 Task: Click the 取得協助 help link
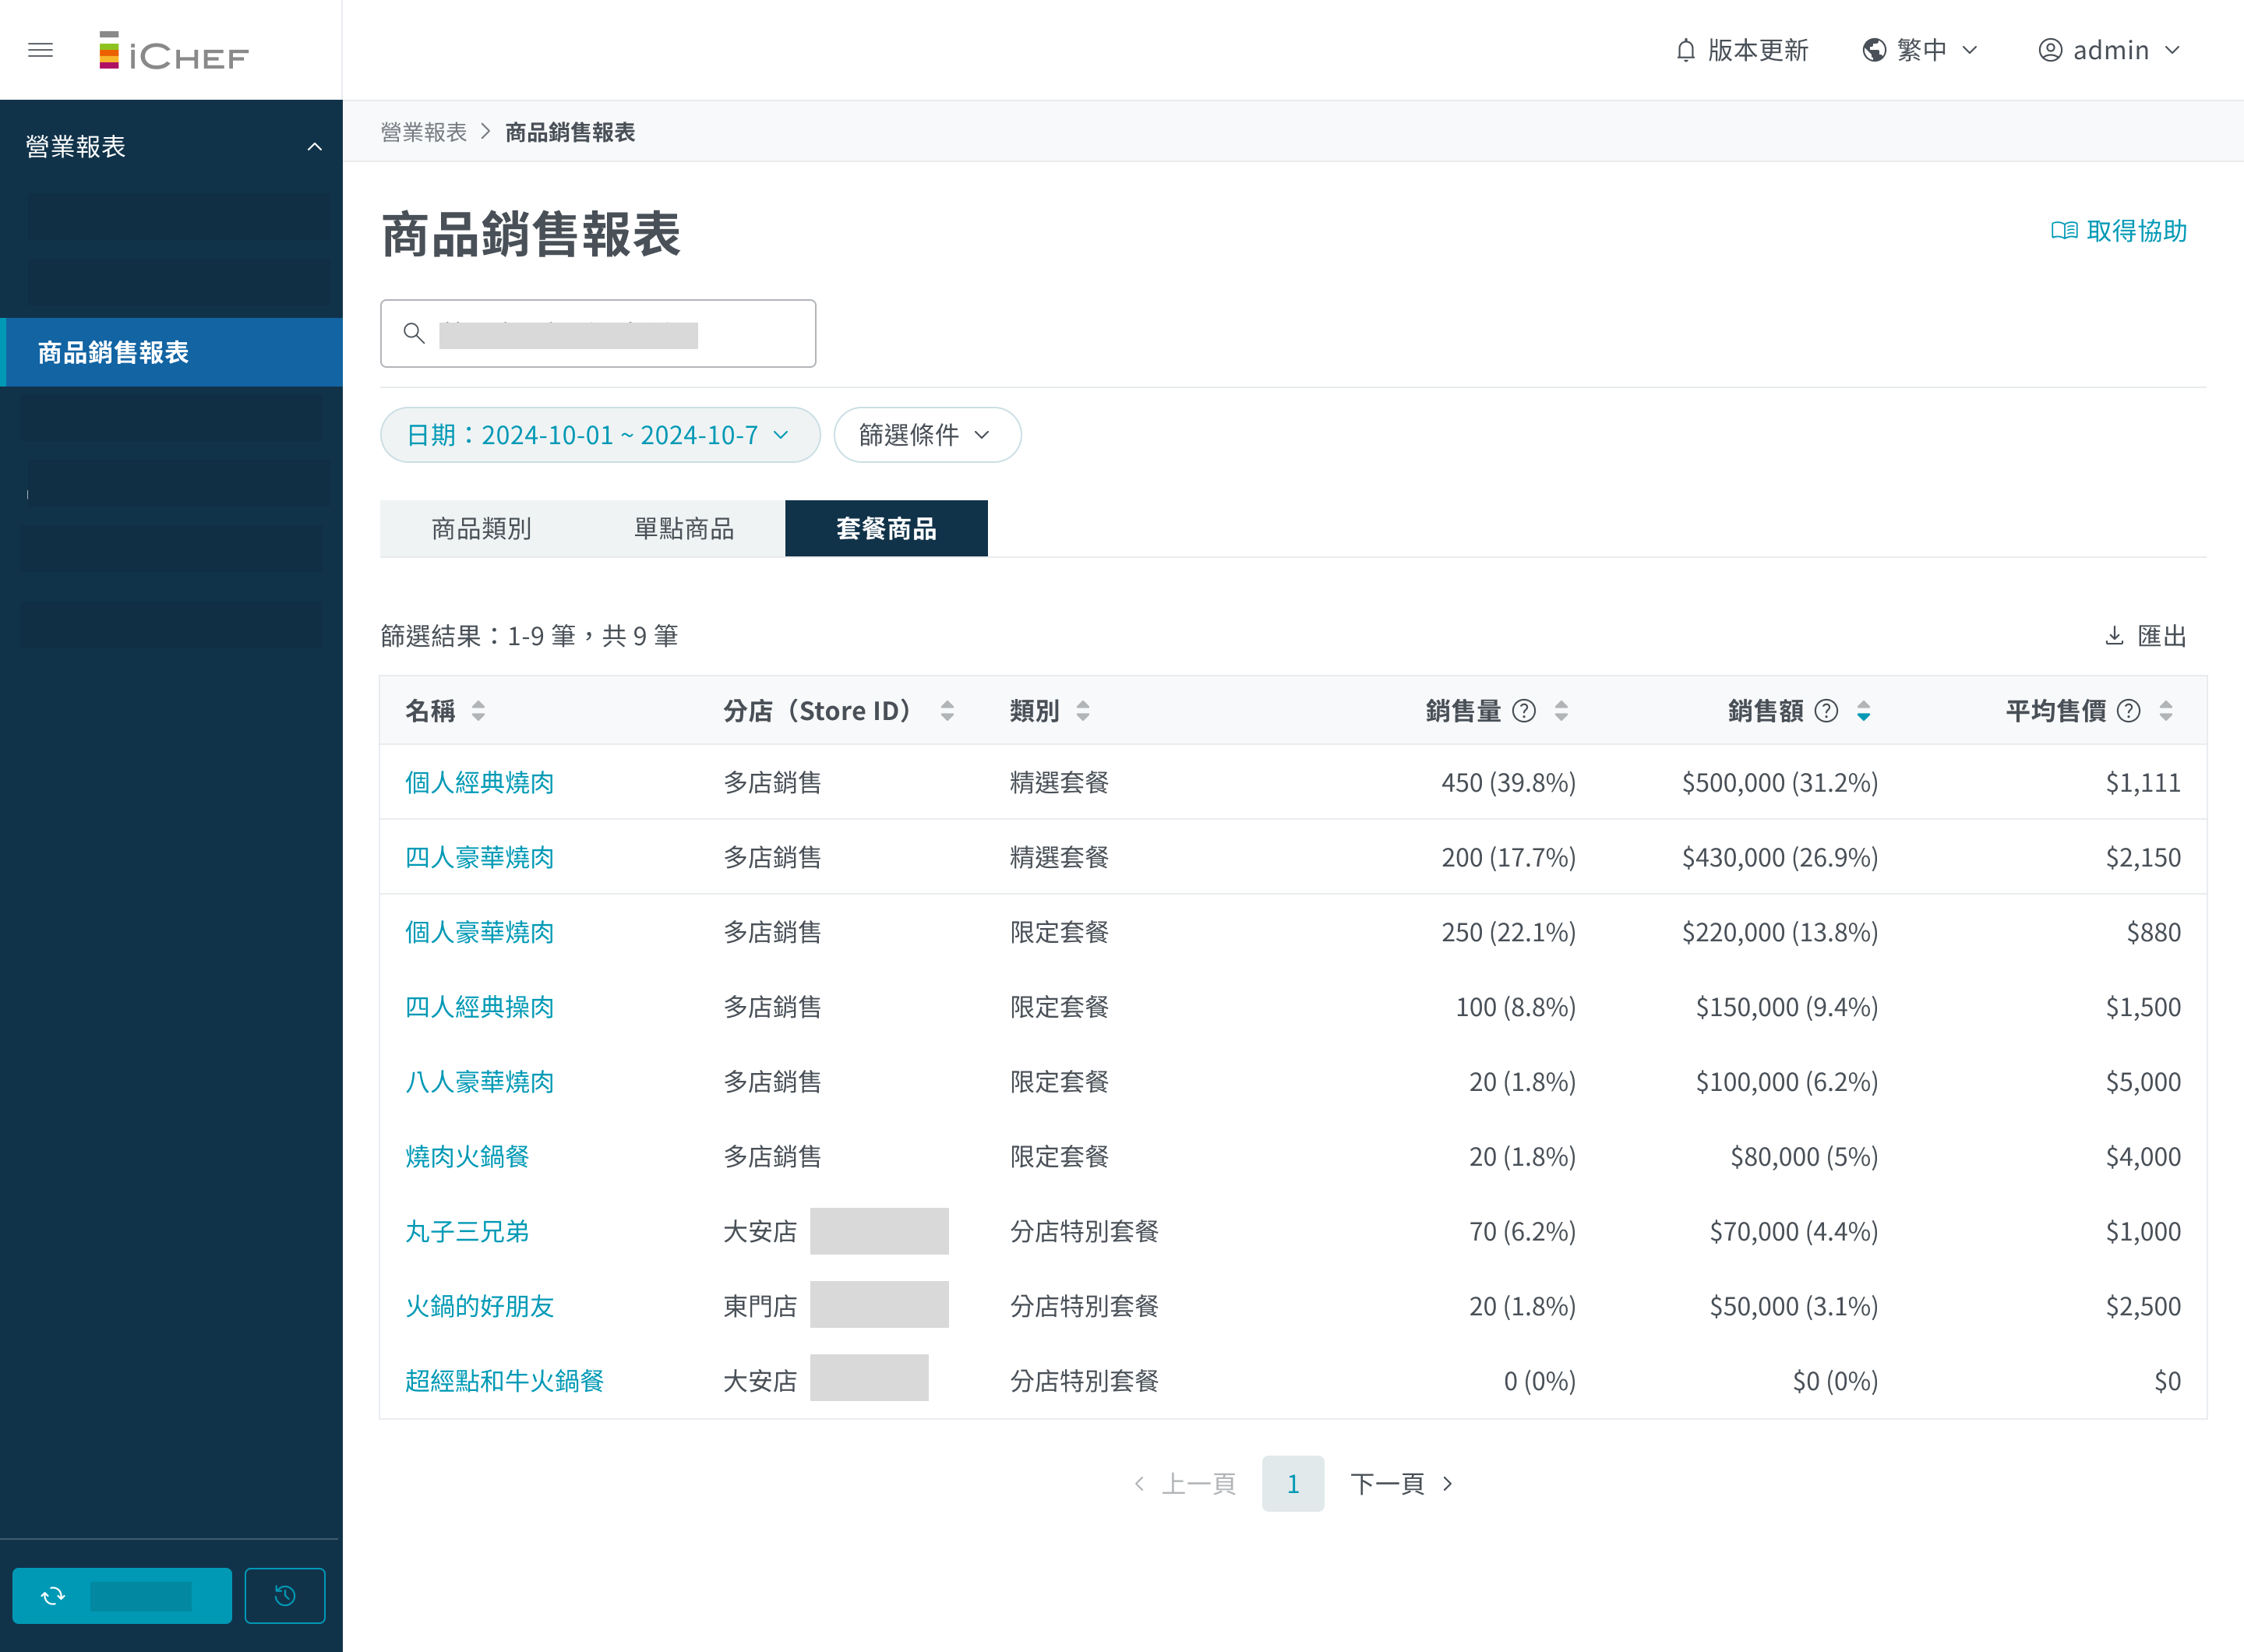2119,231
